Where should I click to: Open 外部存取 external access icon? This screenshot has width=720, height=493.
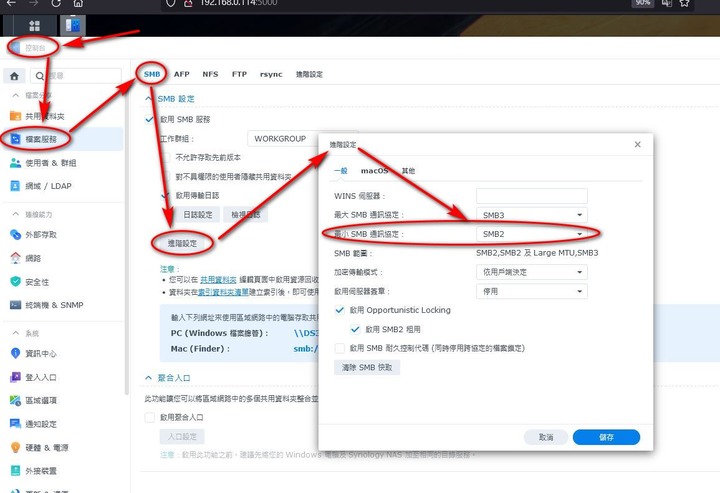[x=15, y=235]
